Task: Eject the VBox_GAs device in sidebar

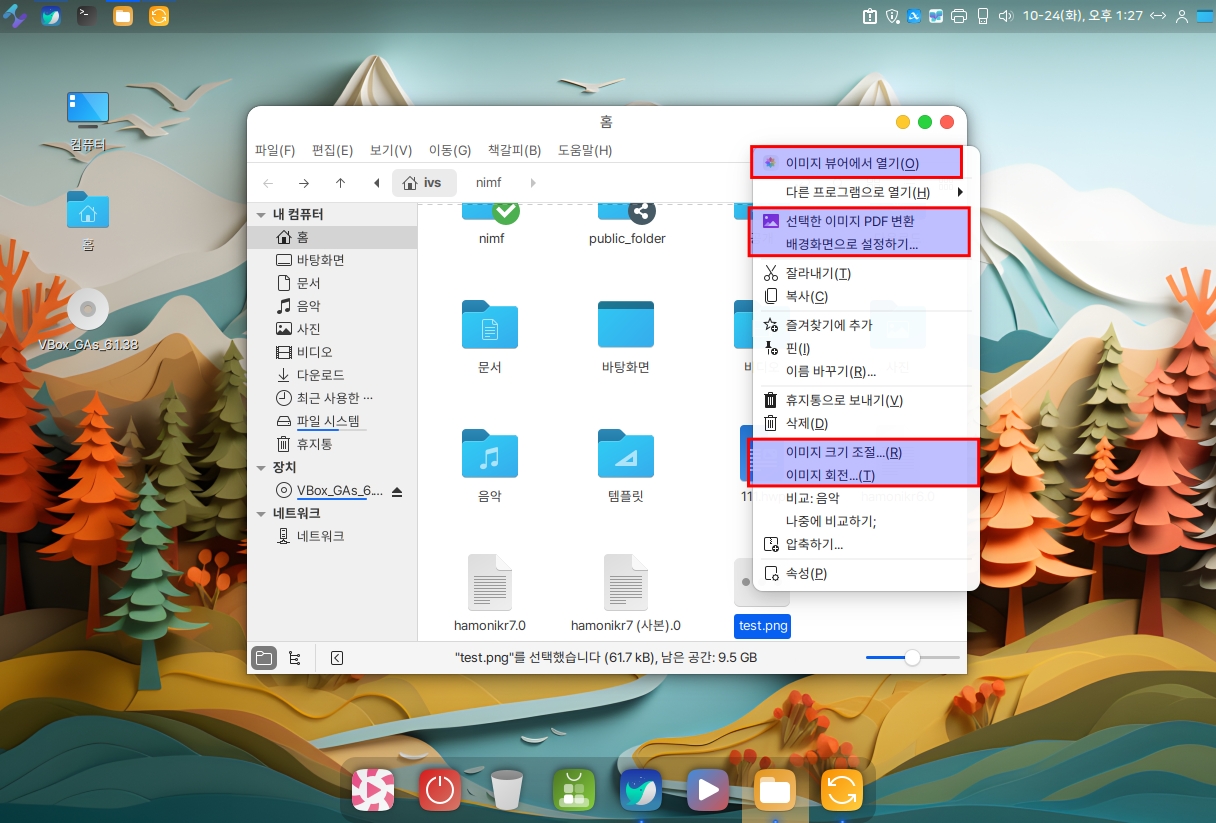Action: 397,491
